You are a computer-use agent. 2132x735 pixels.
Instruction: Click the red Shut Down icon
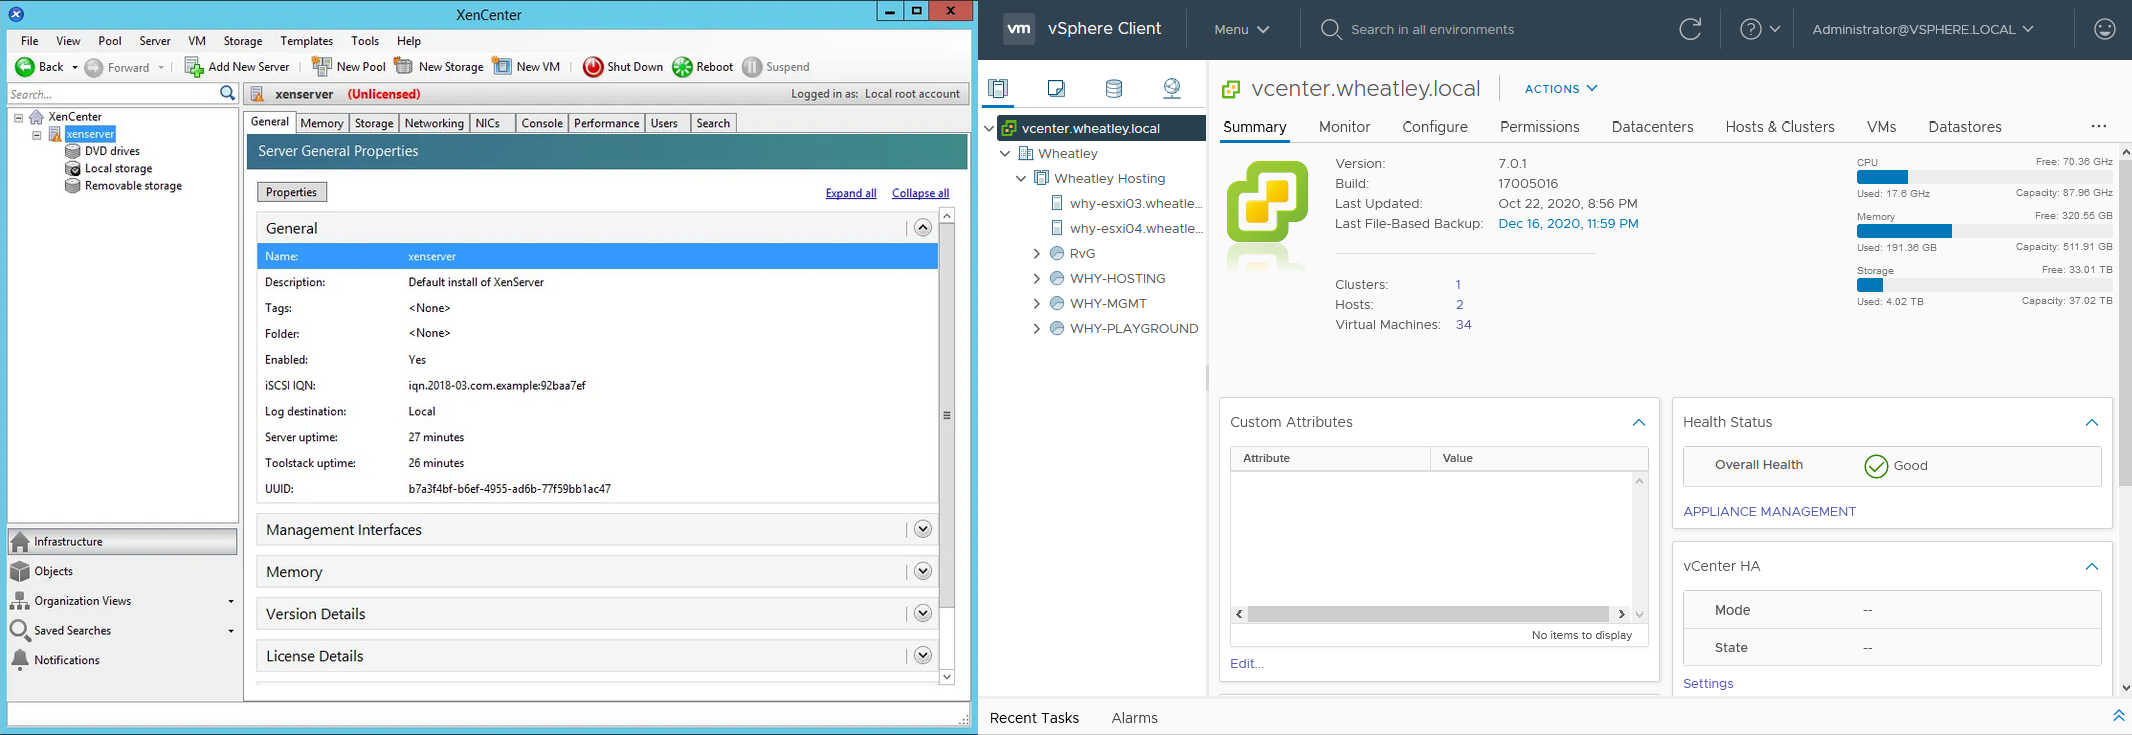(593, 67)
